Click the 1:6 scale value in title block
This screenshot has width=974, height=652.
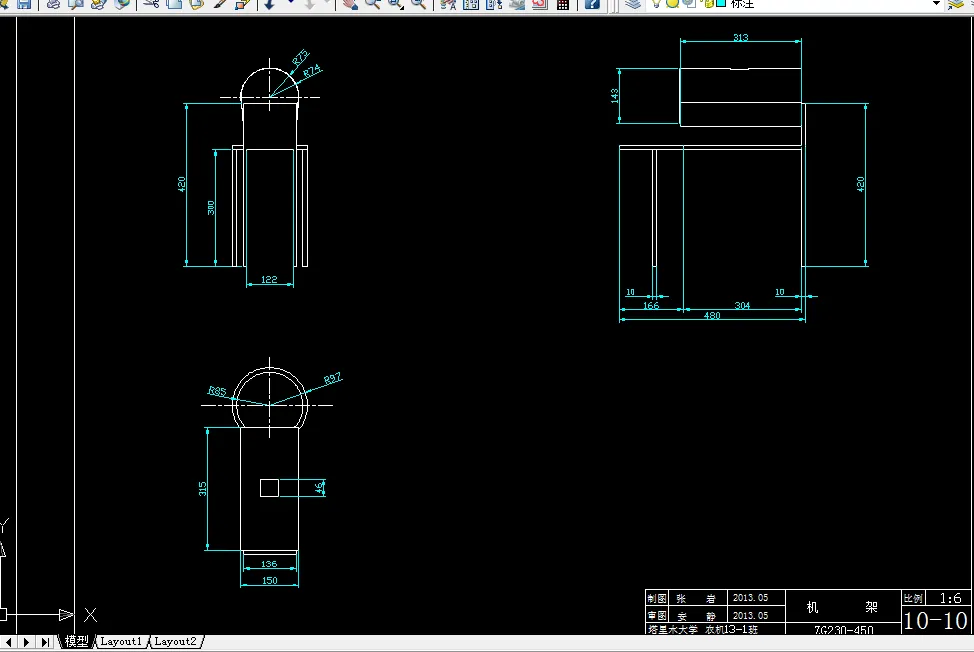coord(950,598)
